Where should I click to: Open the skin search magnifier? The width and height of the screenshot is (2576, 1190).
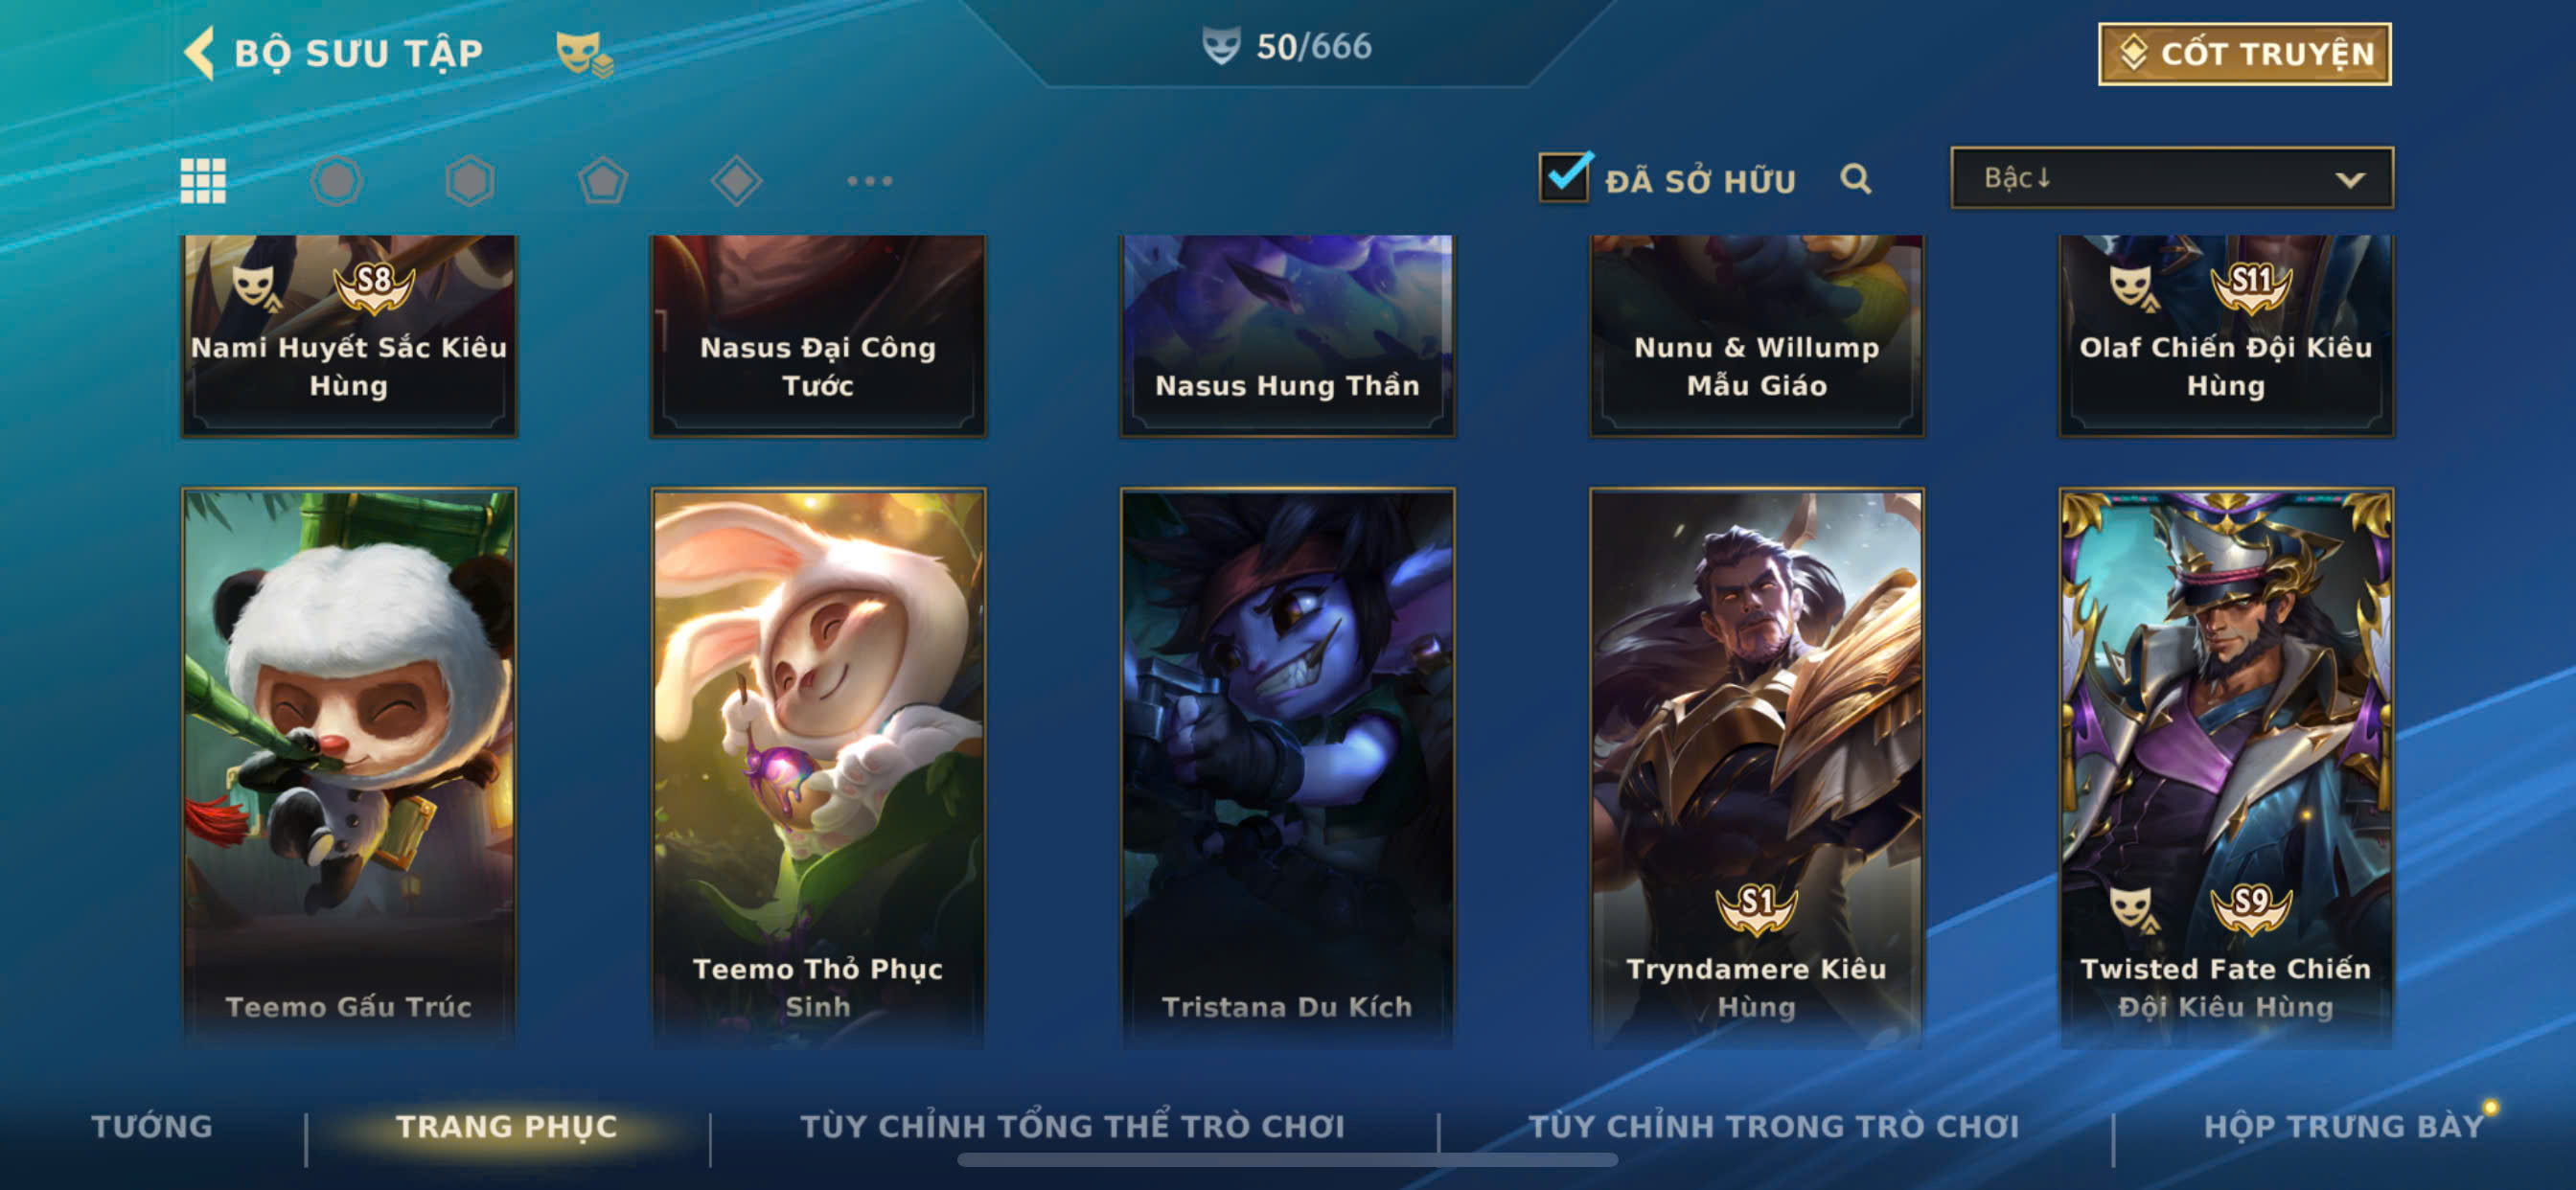(1855, 179)
